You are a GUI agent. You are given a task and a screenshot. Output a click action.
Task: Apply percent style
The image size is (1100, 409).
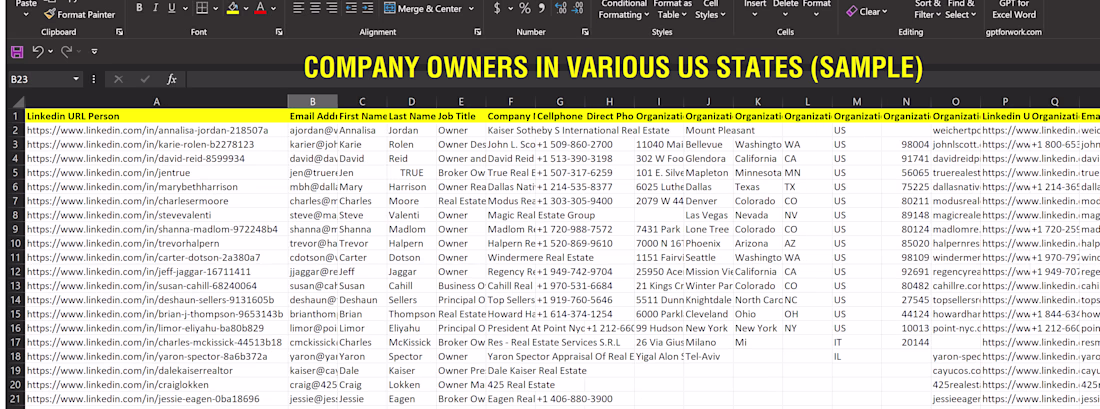525,8
